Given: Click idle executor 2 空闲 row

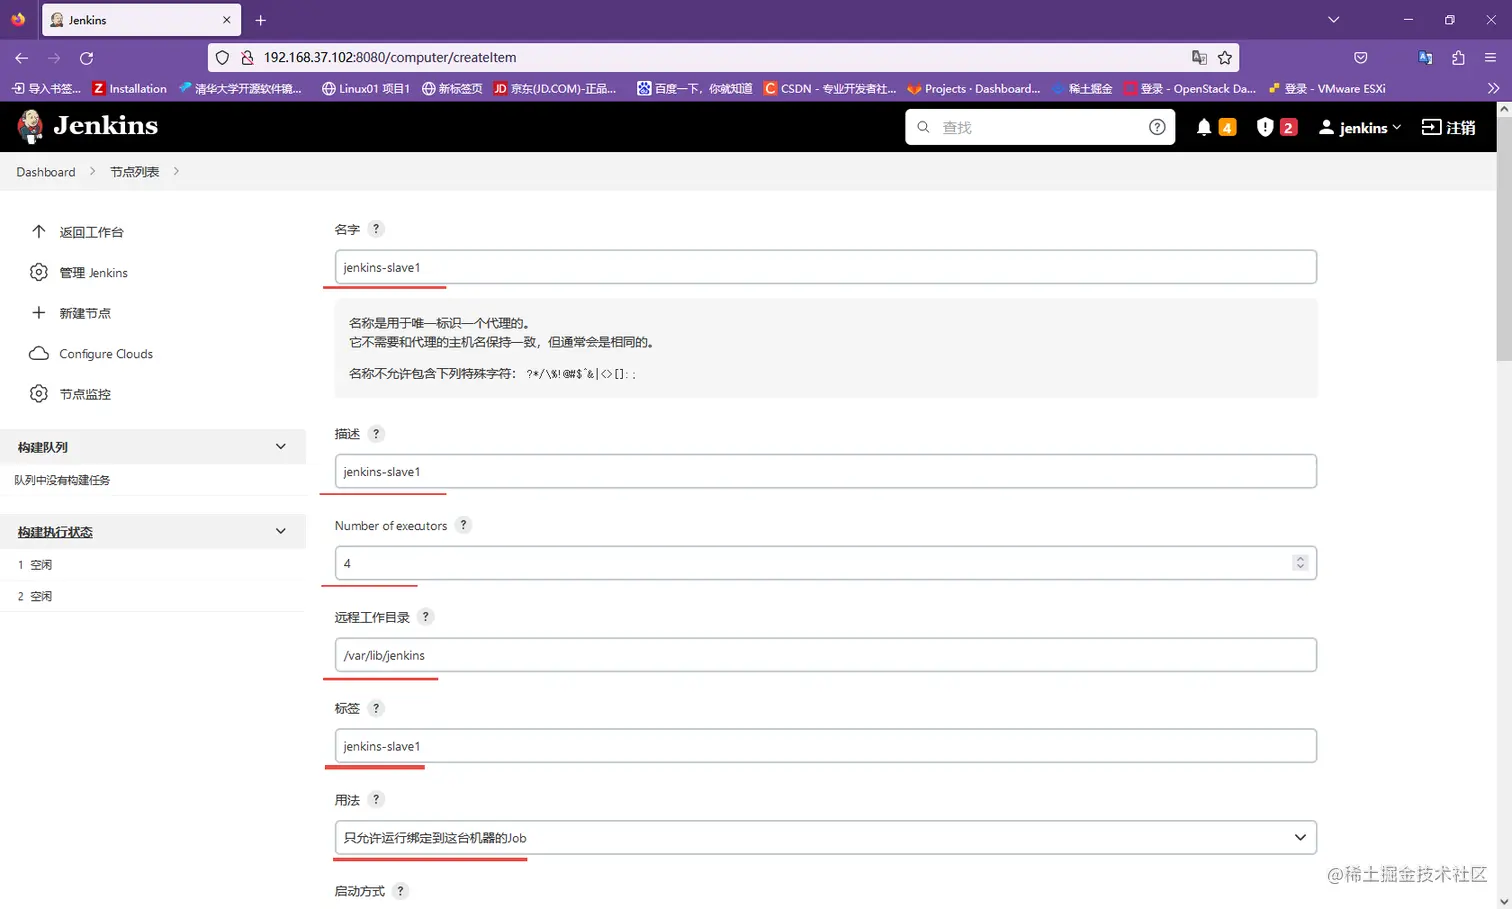Looking at the screenshot, I should [x=152, y=596].
